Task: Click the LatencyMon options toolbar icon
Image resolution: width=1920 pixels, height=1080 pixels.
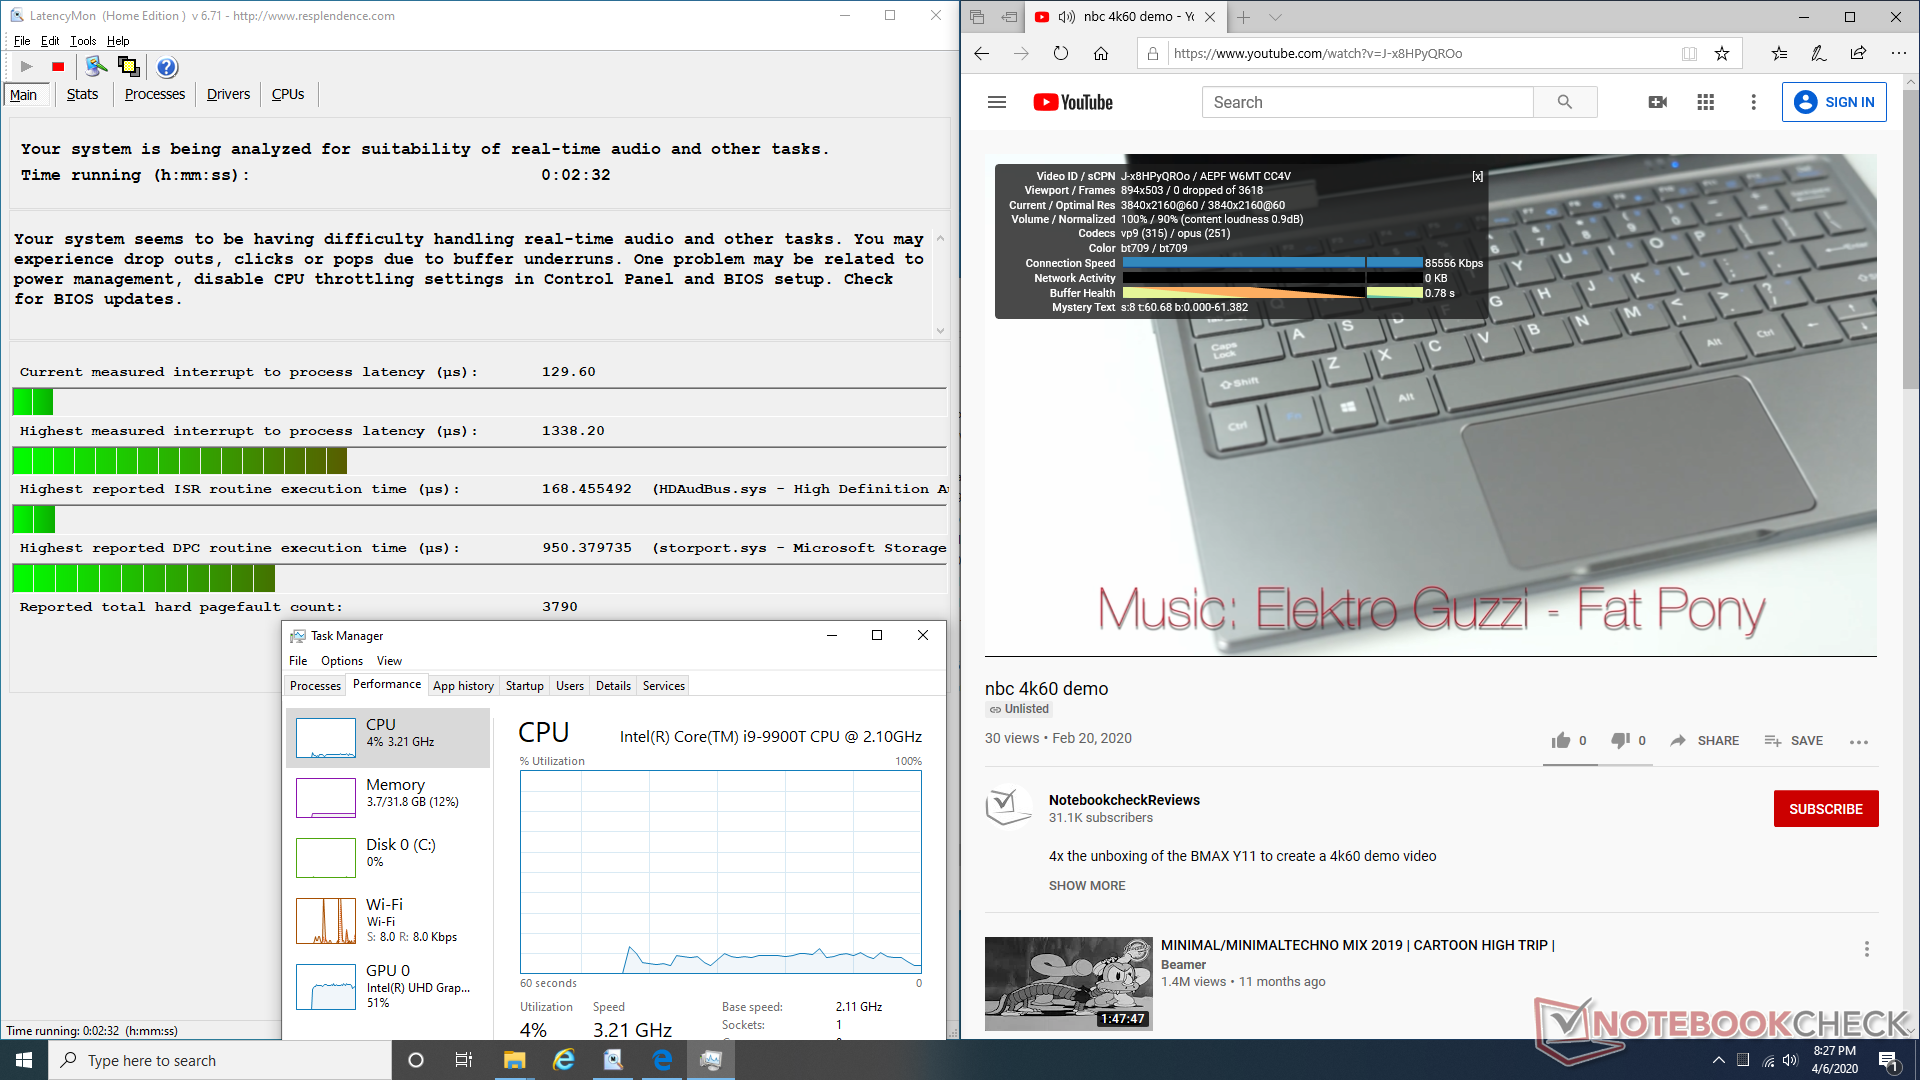Action: 96,67
